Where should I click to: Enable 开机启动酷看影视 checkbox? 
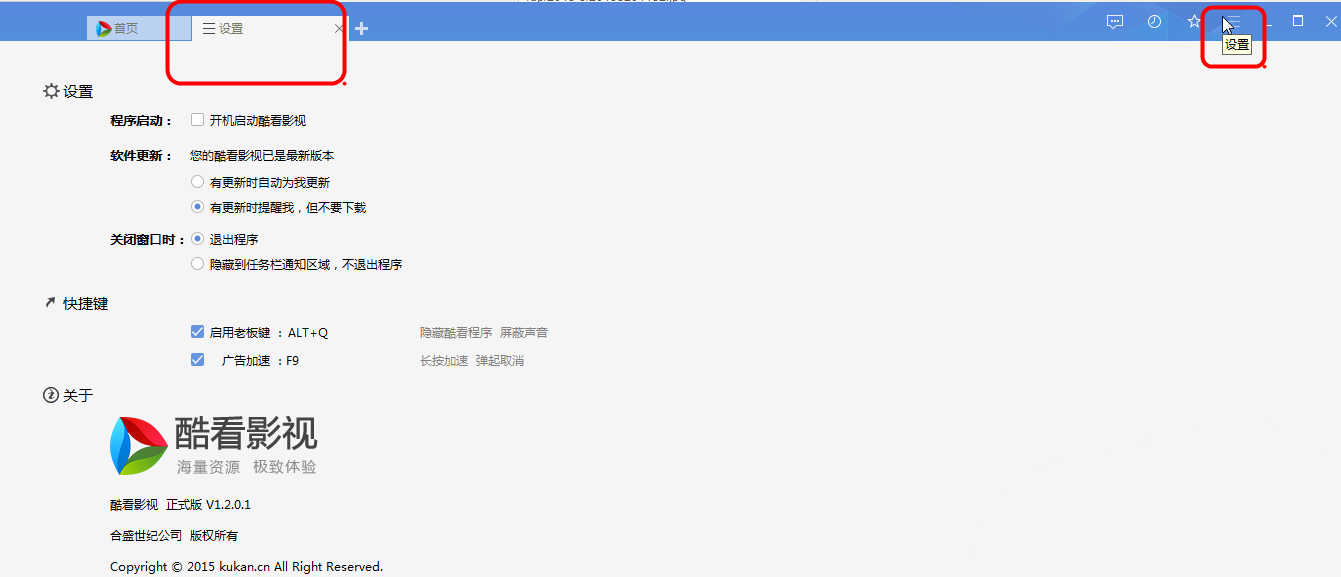click(x=197, y=120)
